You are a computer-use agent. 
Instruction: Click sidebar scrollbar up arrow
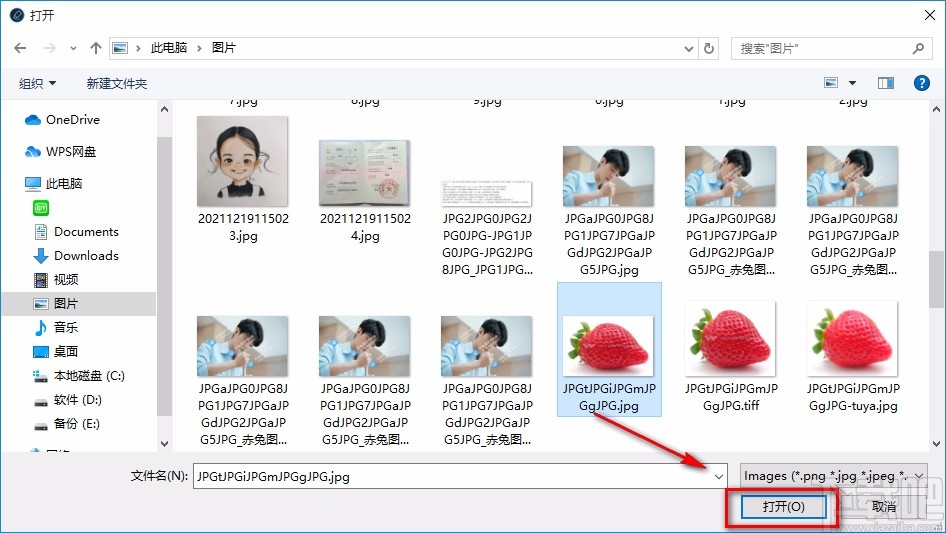164,109
